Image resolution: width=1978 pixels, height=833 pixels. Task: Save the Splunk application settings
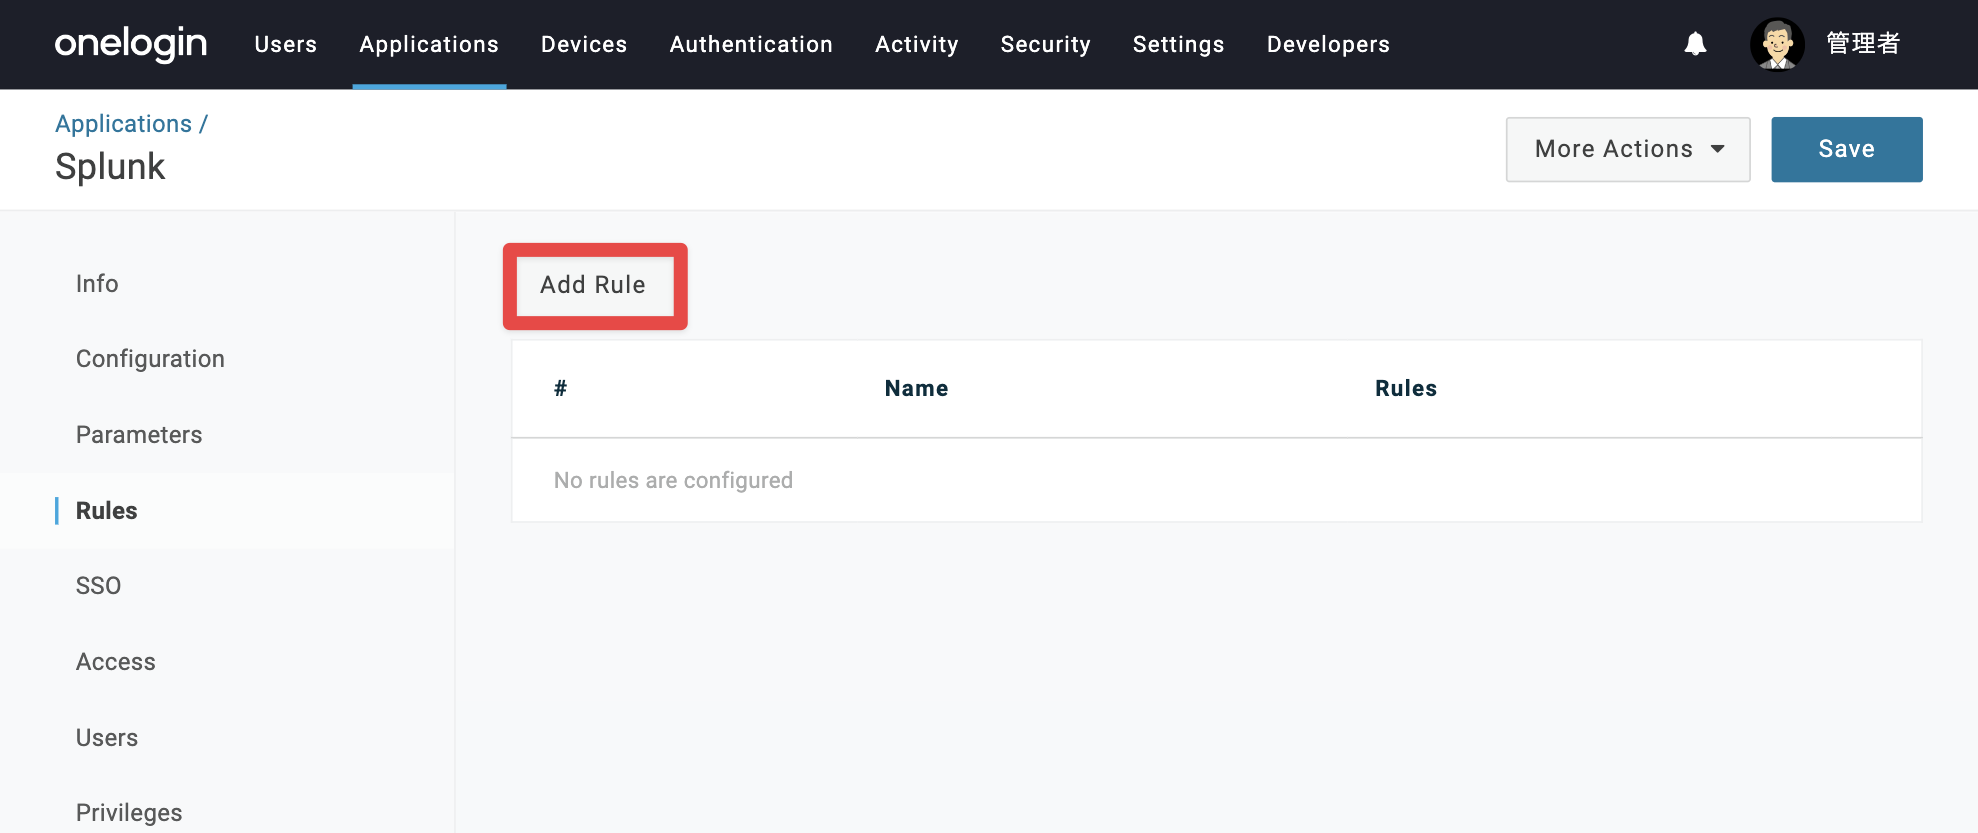(x=1846, y=149)
